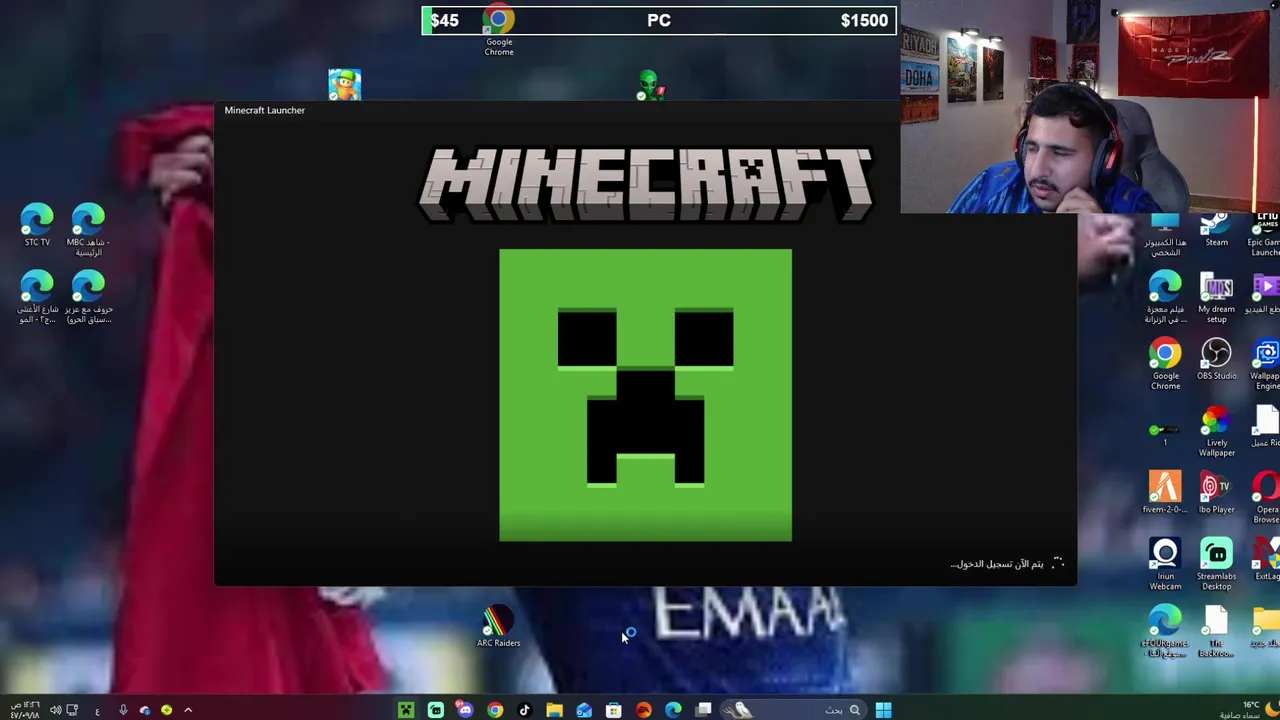This screenshot has height=720, width=1280.
Task: Open Google Chrome icon at top of desktop
Action: pos(499,30)
